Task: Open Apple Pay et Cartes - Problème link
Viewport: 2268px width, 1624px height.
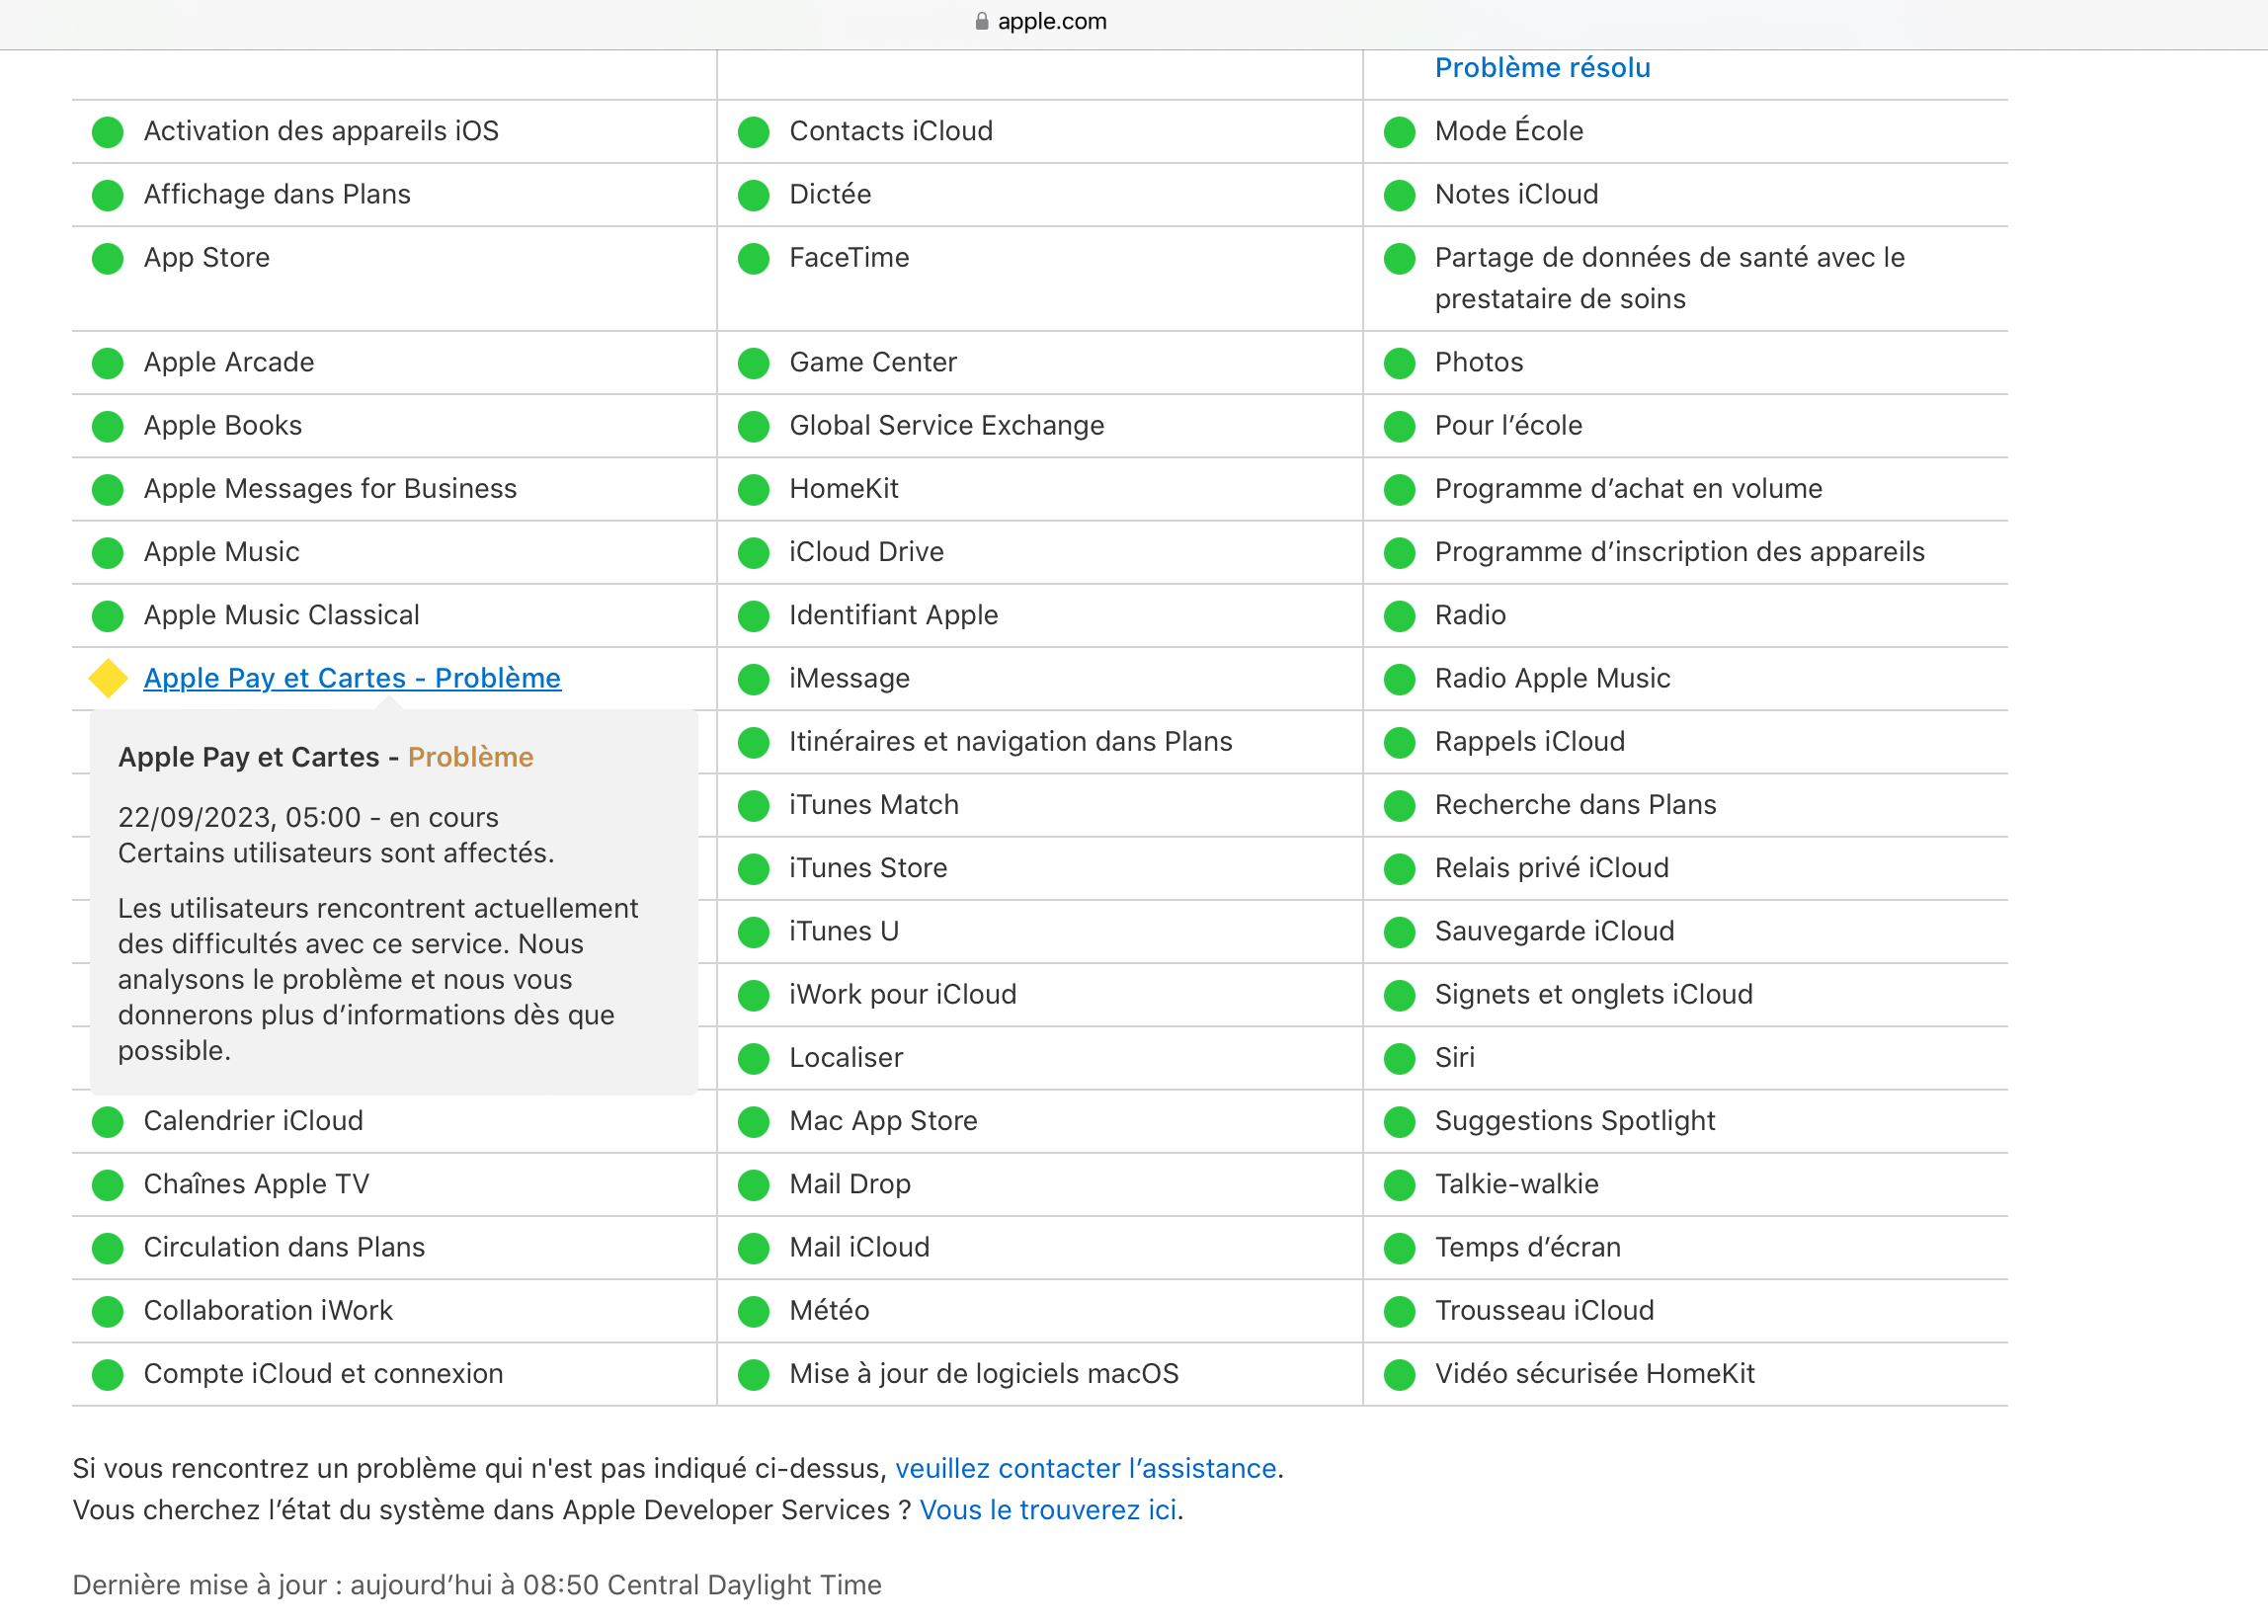Action: tap(352, 679)
